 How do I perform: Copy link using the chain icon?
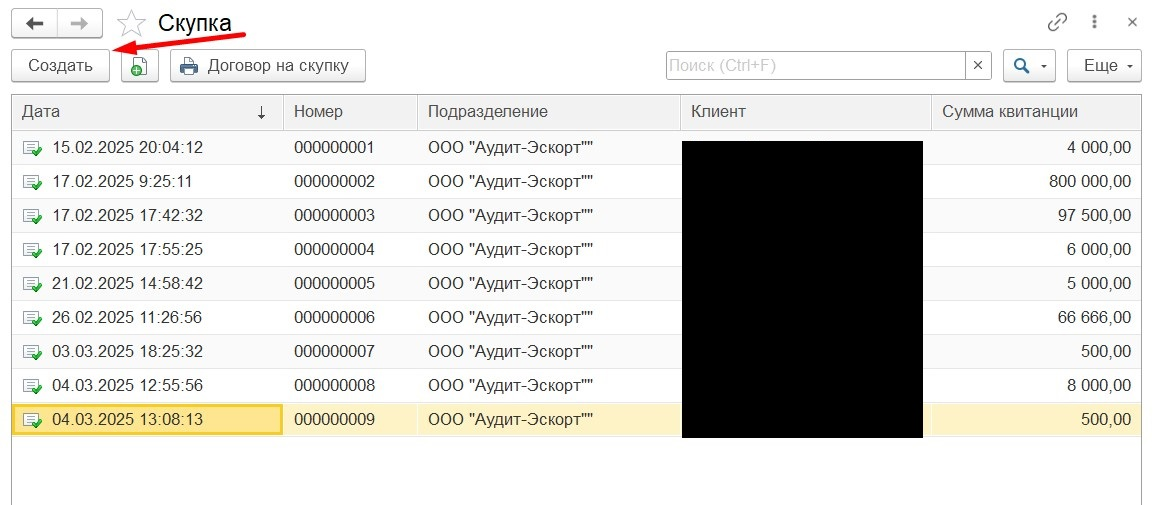point(1057,23)
